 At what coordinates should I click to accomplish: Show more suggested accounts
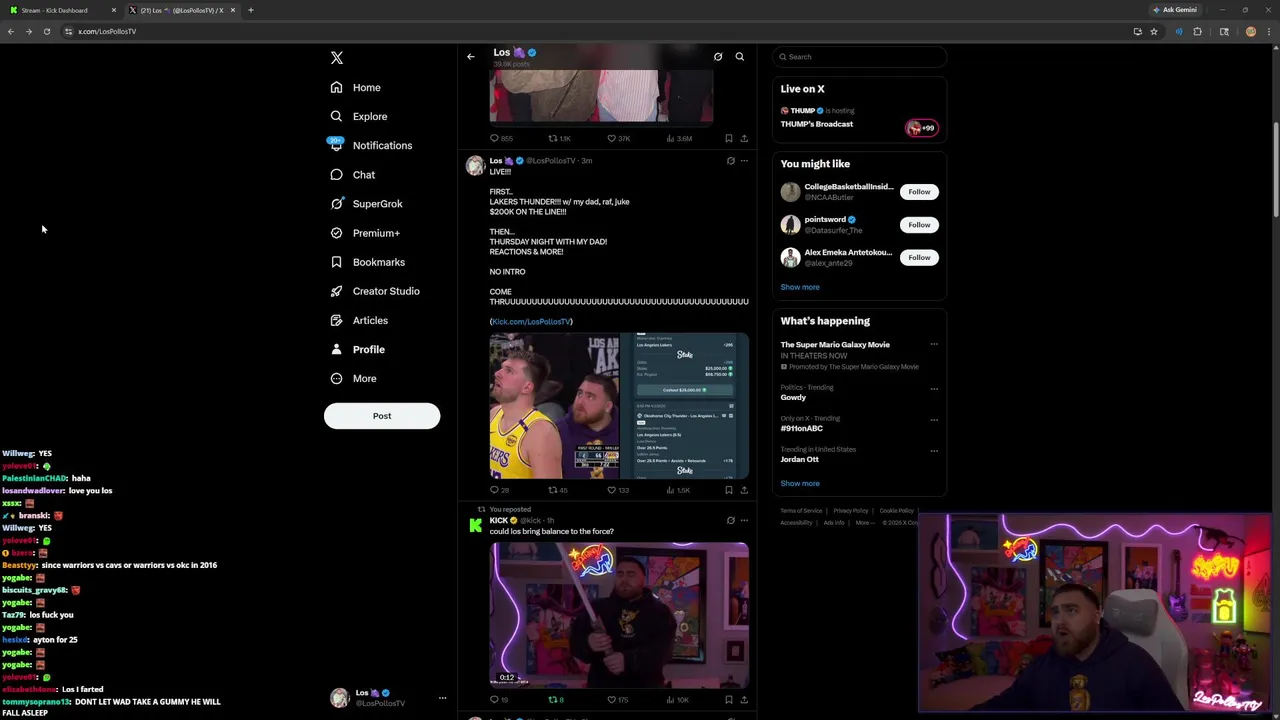(800, 287)
